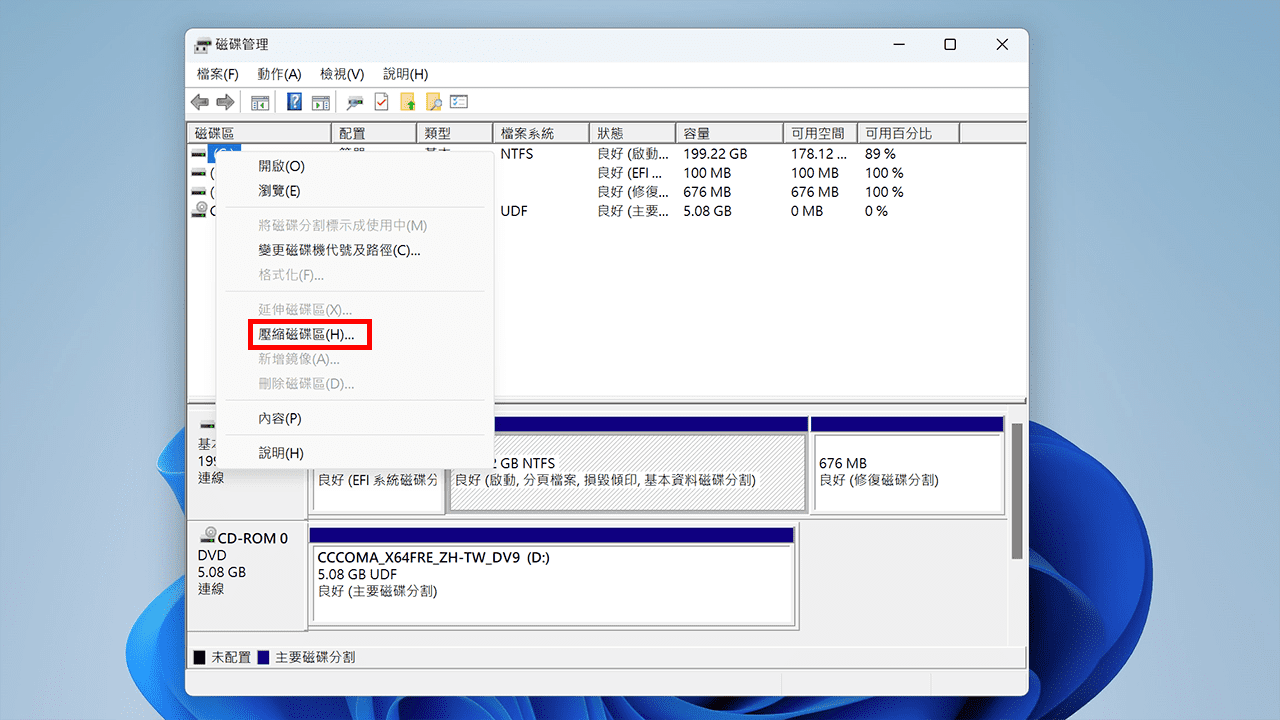Open the 檔案(F) menu
Image resolution: width=1280 pixels, height=720 pixels.
pos(218,73)
